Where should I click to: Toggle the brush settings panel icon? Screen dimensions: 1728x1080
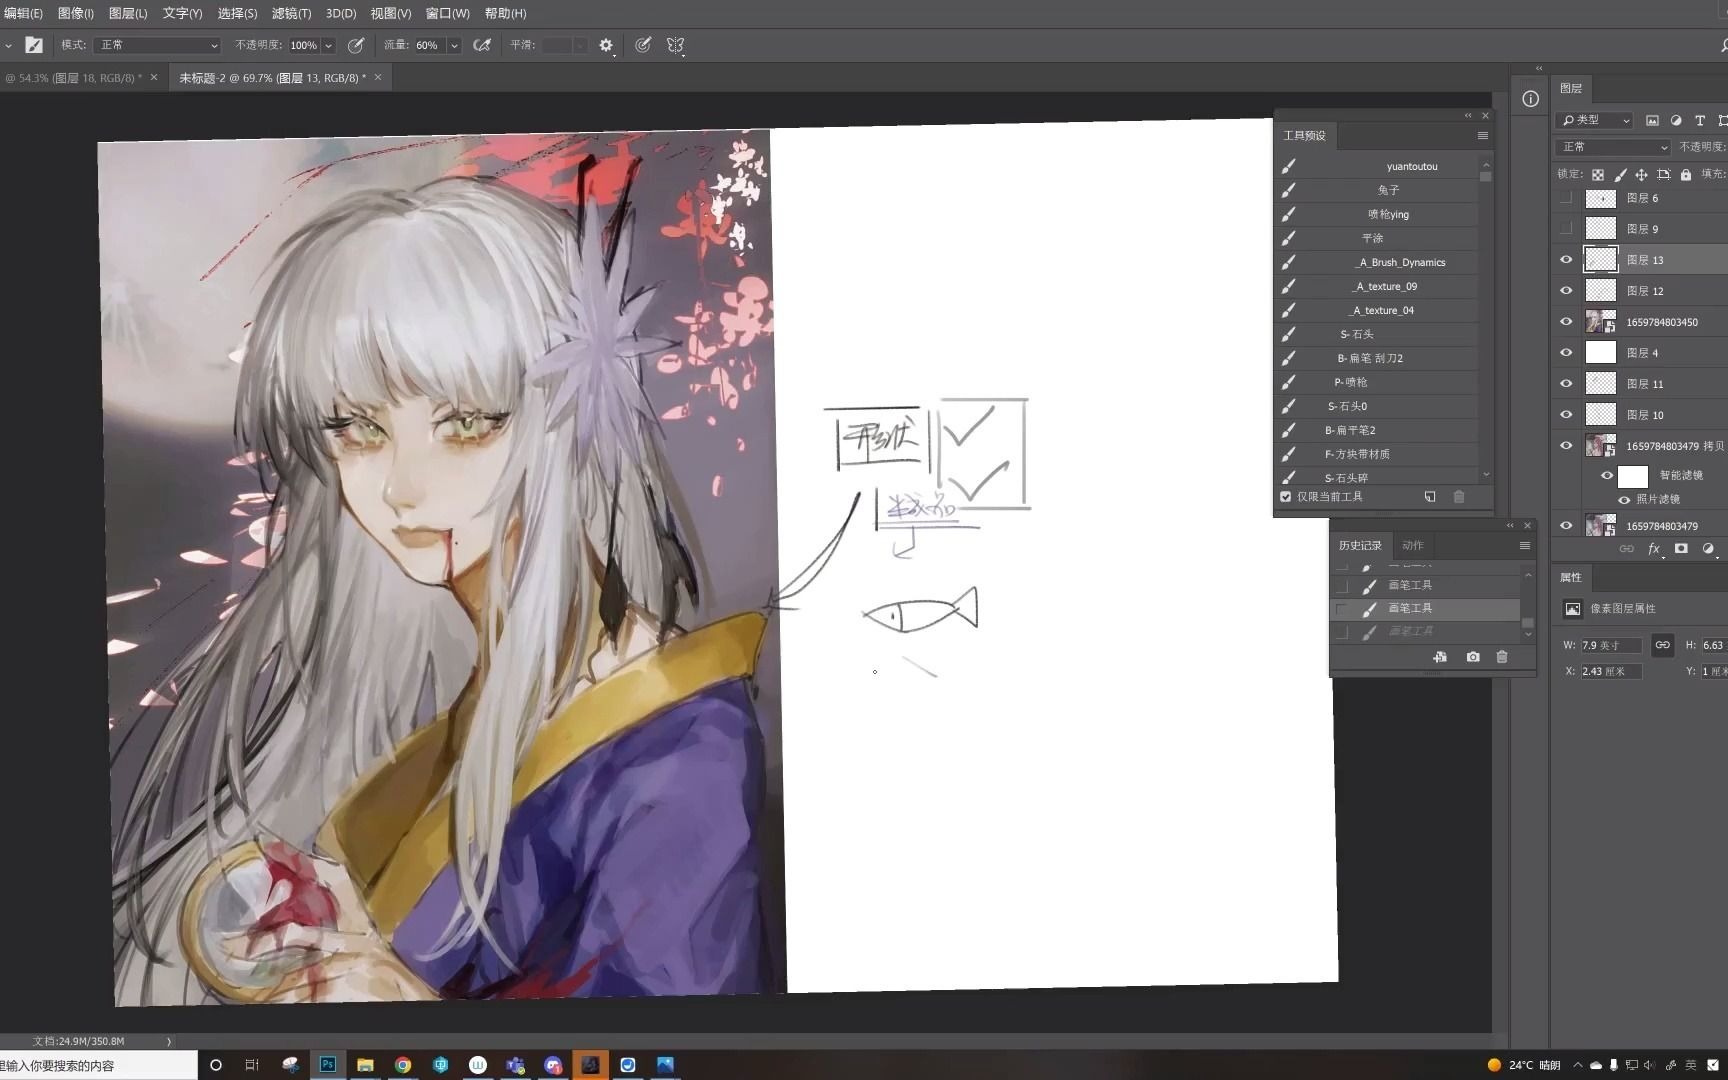coord(34,45)
